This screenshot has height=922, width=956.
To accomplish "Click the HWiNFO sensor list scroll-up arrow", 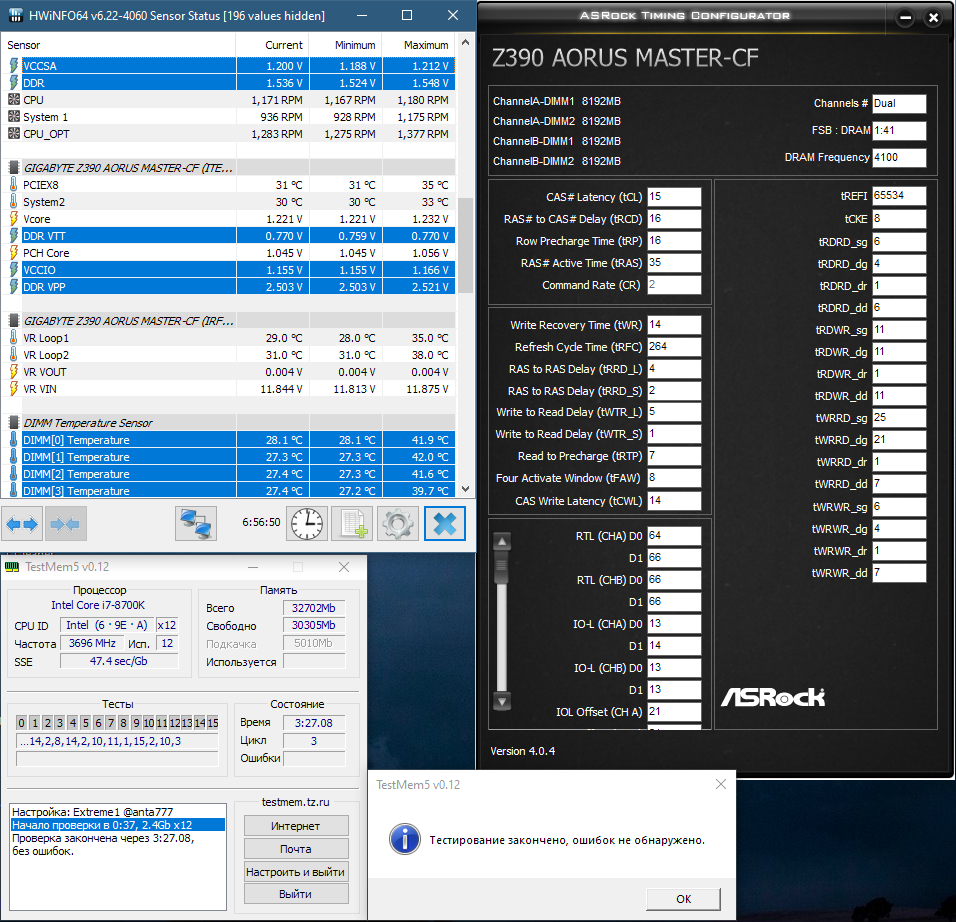I will pyautogui.click(x=465, y=42).
